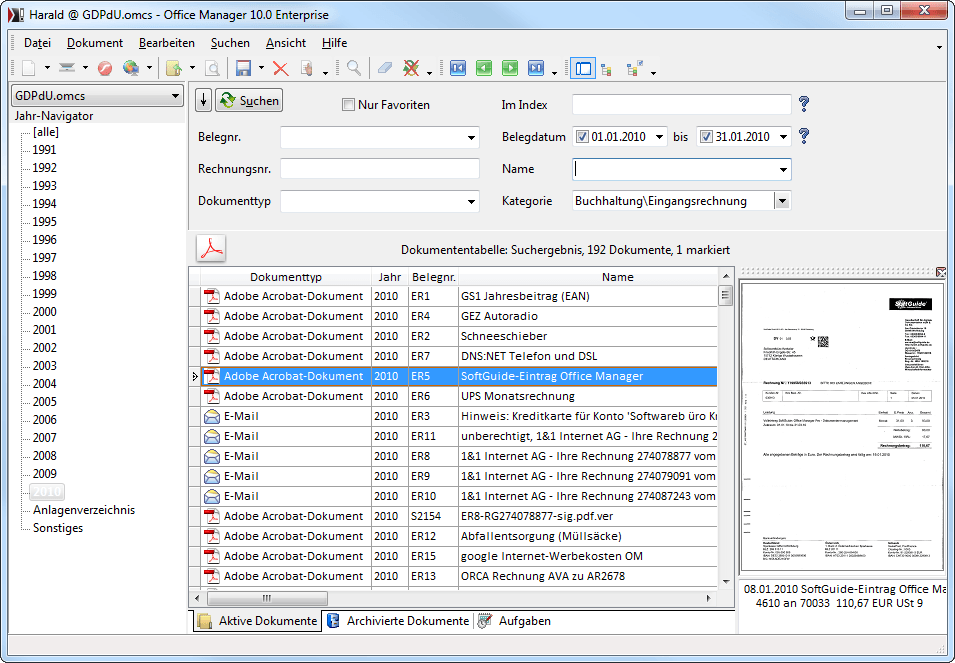Sort by the Name column header
This screenshot has height=663, width=955.
coord(618,277)
